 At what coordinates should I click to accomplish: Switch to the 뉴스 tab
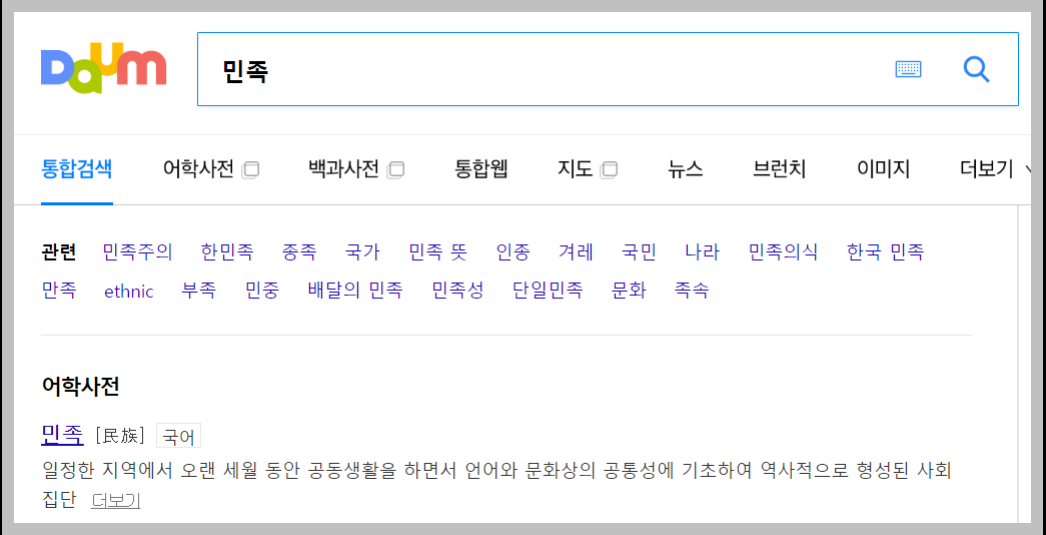685,169
